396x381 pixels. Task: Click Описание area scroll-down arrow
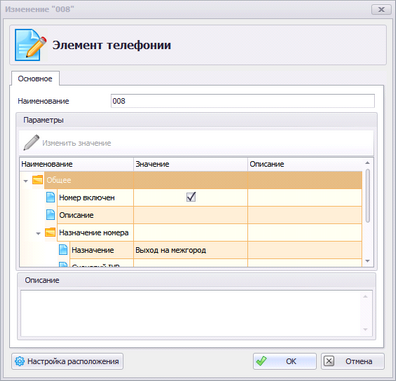[366, 330]
